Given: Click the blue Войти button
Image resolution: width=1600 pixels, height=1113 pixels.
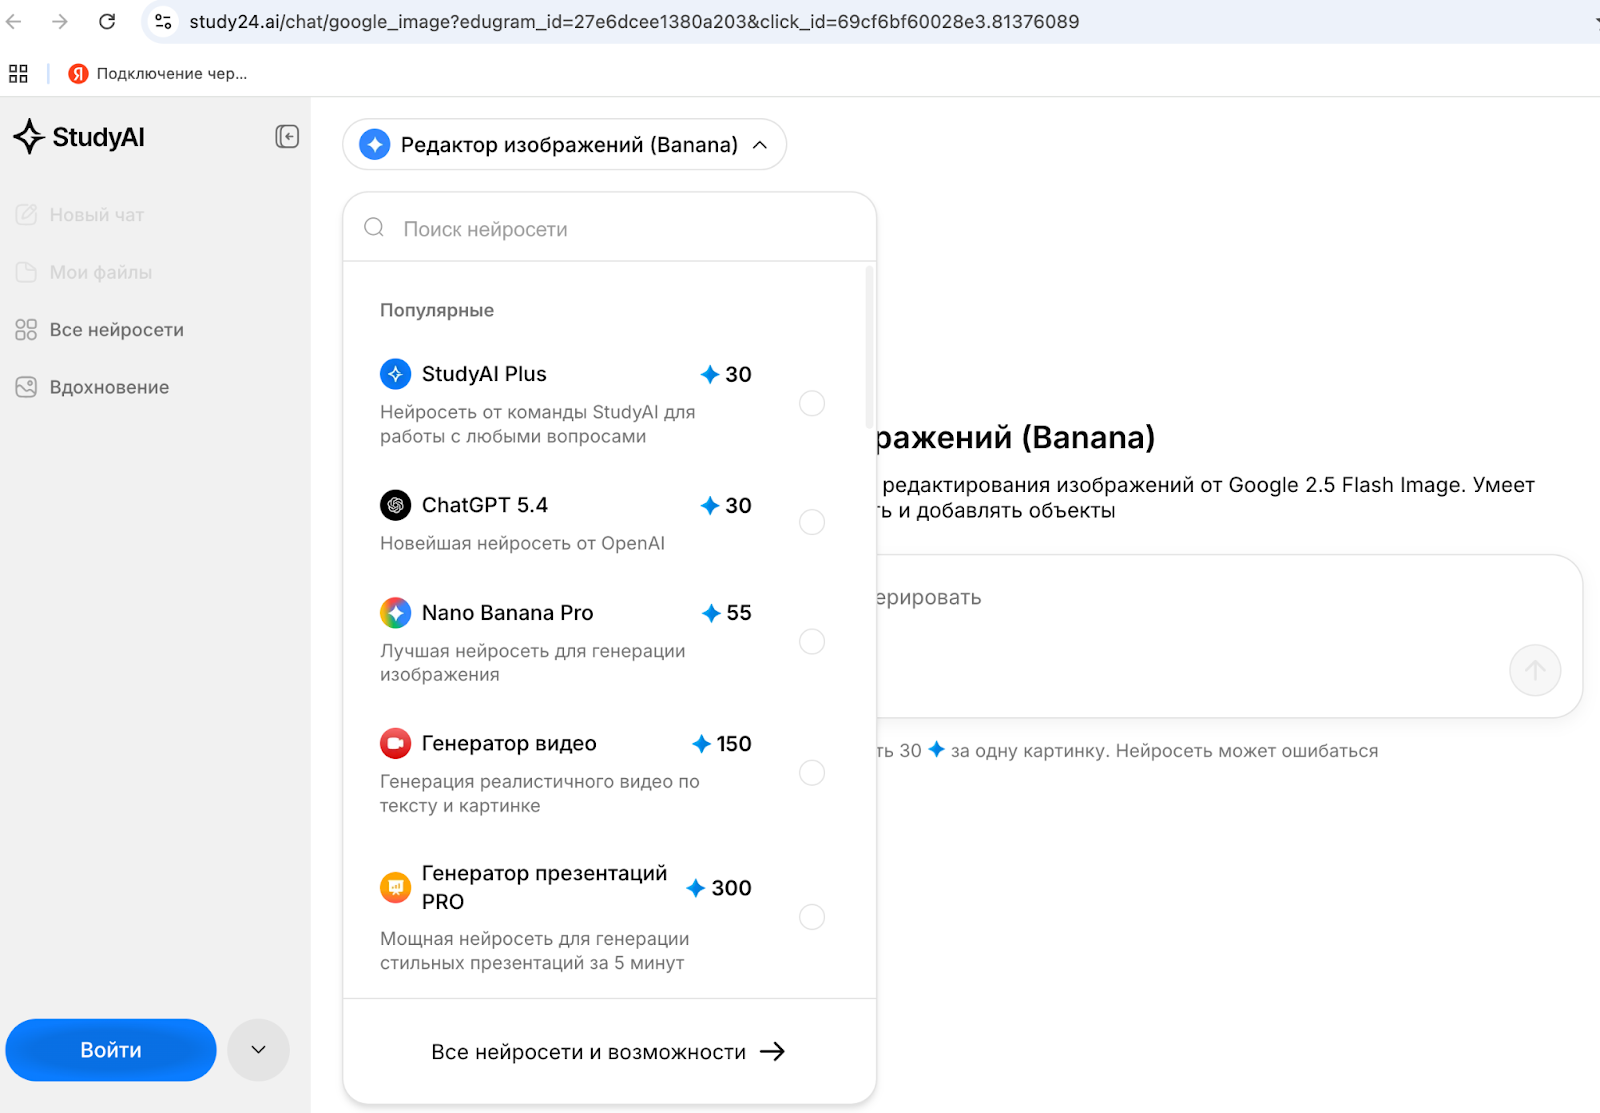Looking at the screenshot, I should click(x=111, y=1050).
